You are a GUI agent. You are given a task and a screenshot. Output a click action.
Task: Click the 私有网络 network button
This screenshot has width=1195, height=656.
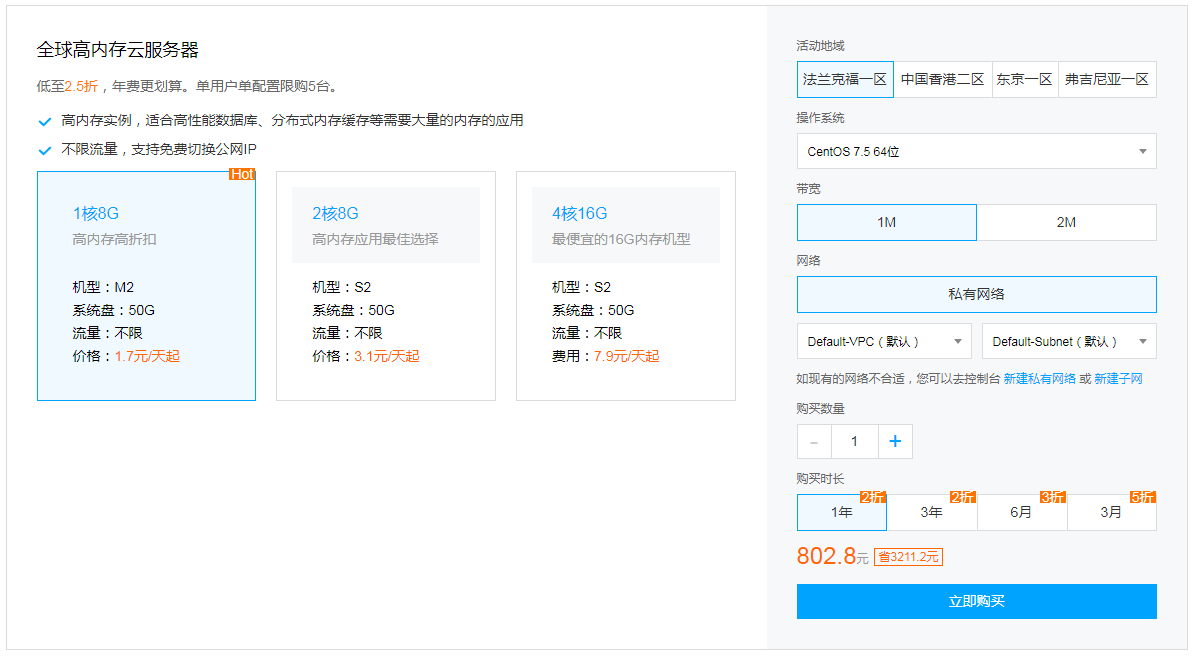[x=976, y=294]
